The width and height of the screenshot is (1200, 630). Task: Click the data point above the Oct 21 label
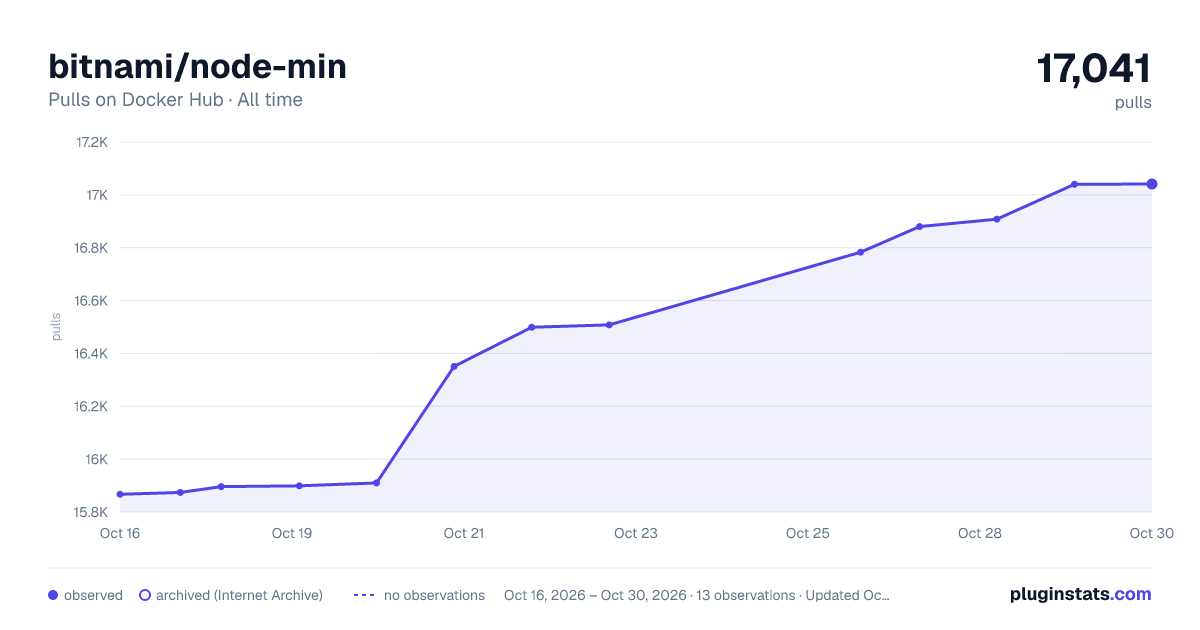(454, 366)
